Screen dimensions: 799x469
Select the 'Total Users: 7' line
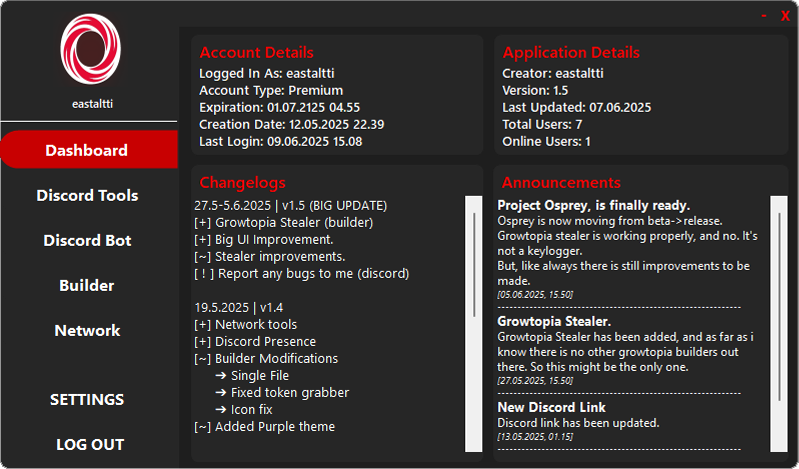pos(542,124)
